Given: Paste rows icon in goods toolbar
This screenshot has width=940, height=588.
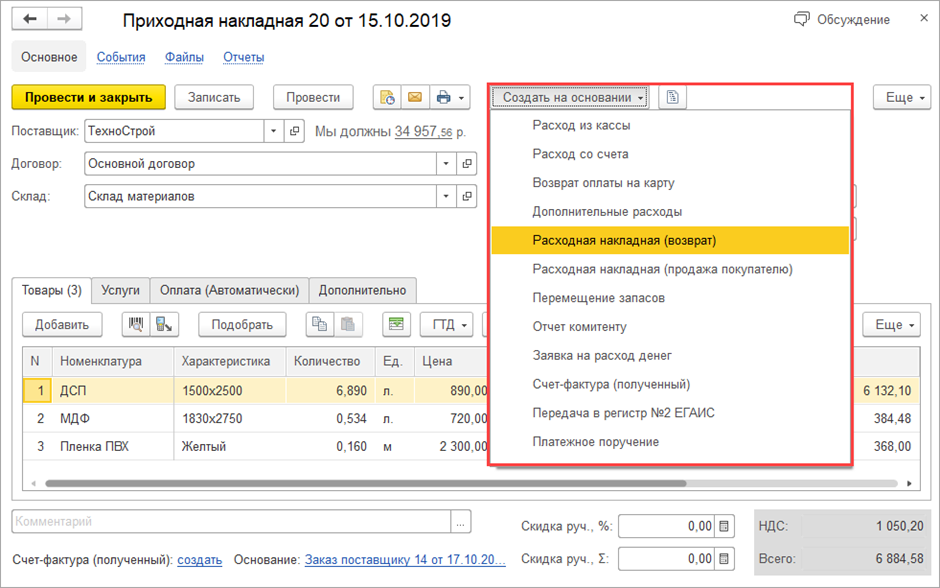Looking at the screenshot, I should 348,324.
